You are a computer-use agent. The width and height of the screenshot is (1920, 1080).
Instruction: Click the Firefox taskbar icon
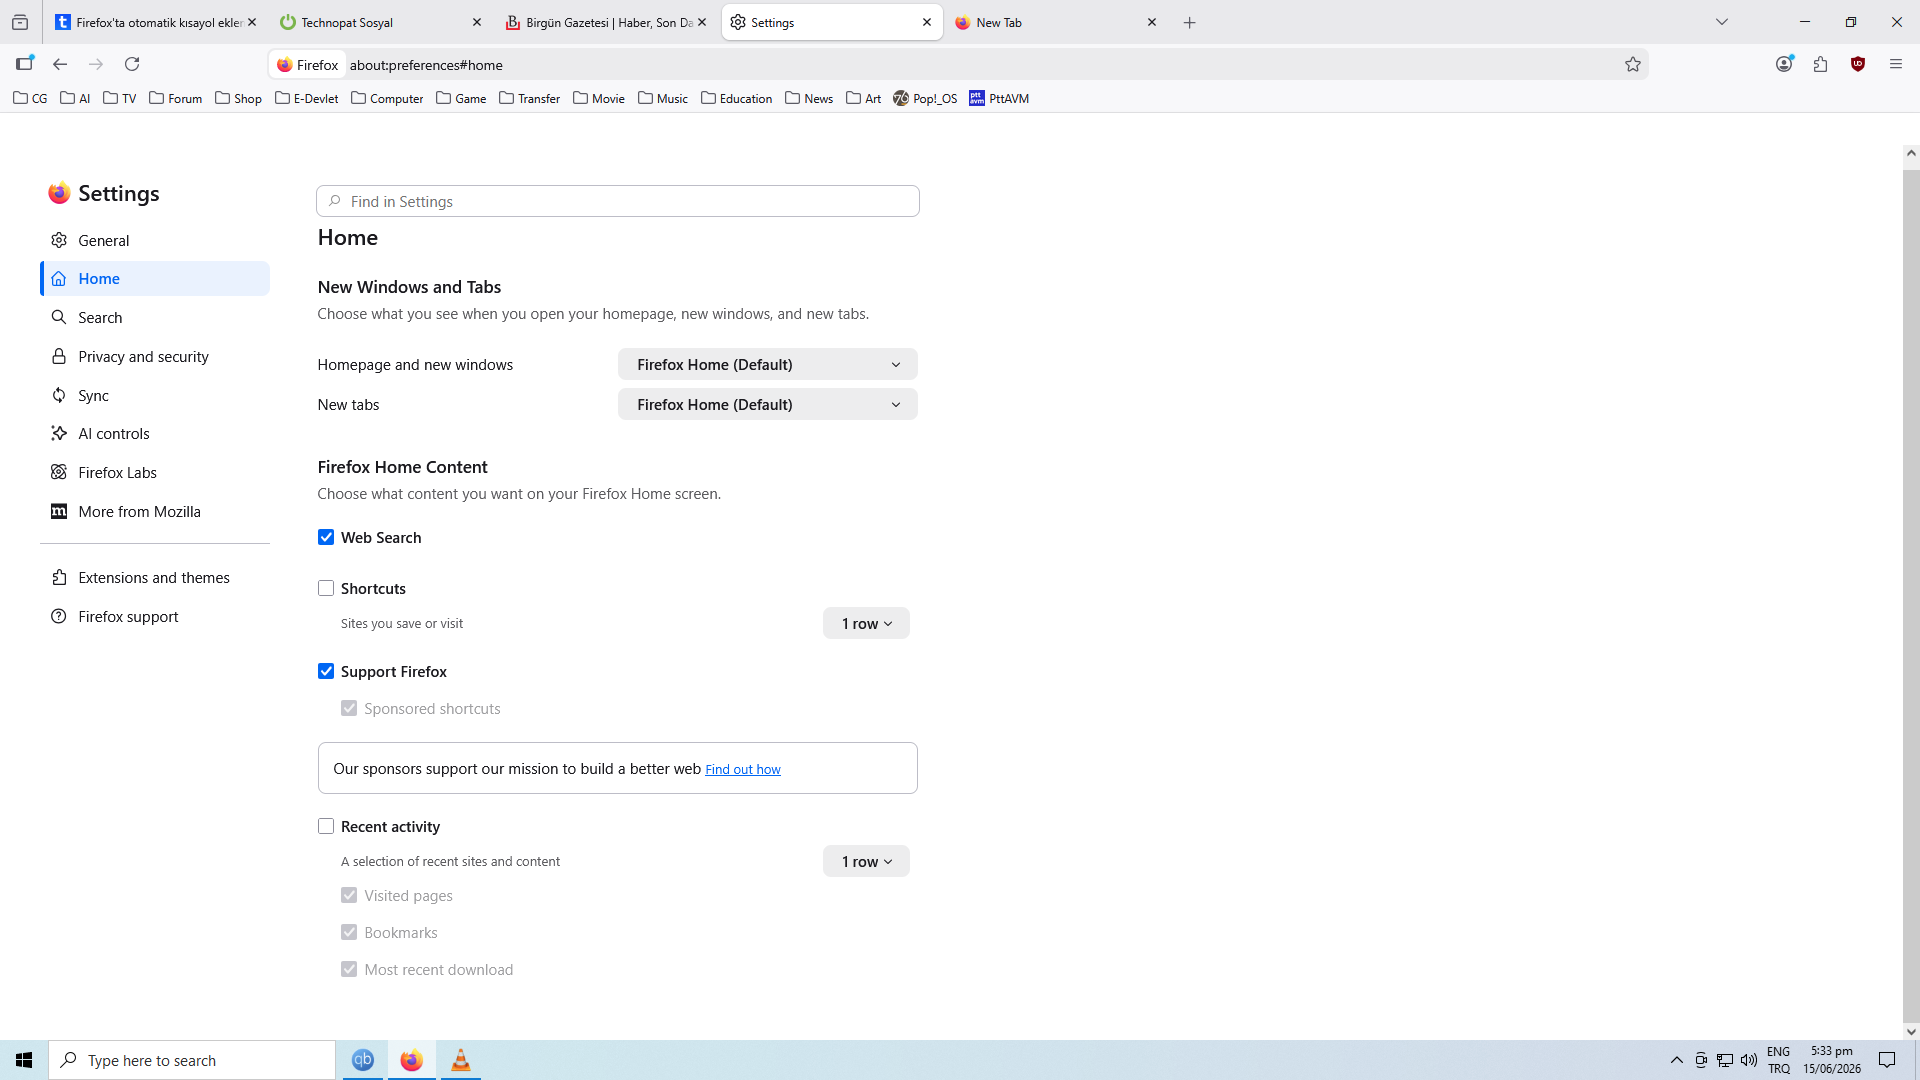coord(411,1060)
